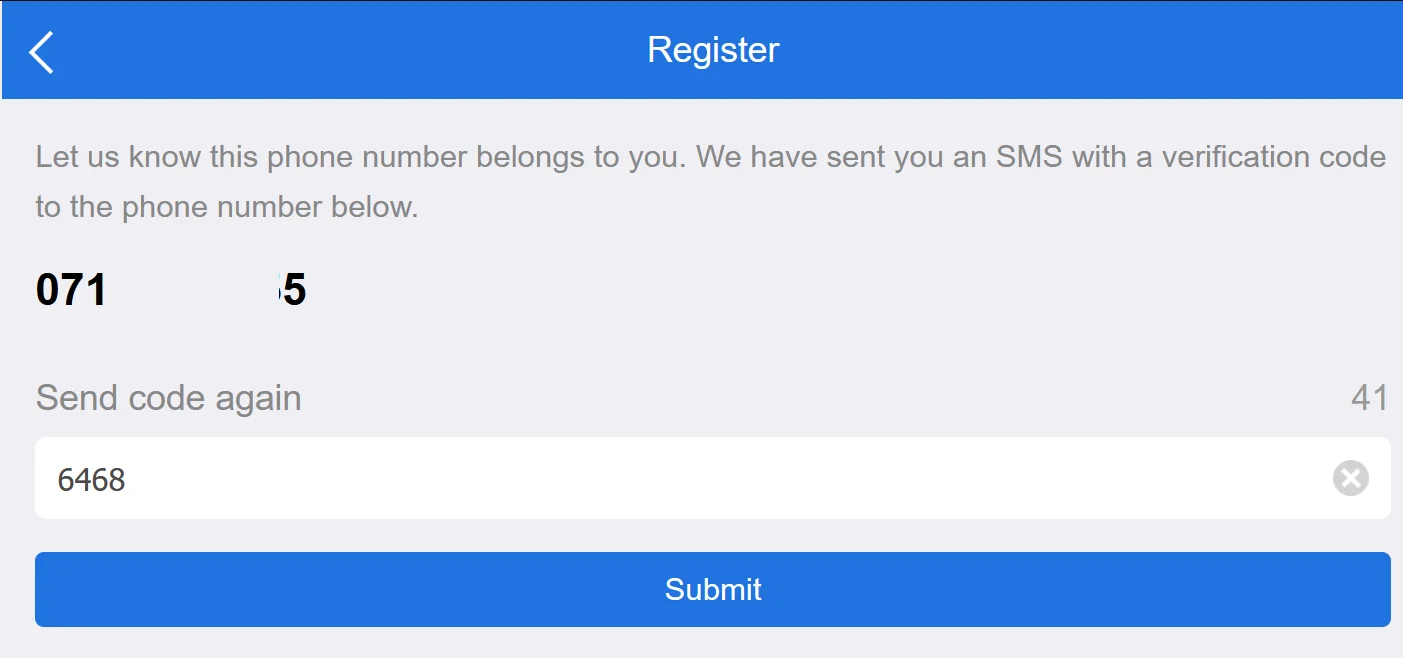The width and height of the screenshot is (1403, 658).
Task: Click the Register page title
Action: [713, 50]
